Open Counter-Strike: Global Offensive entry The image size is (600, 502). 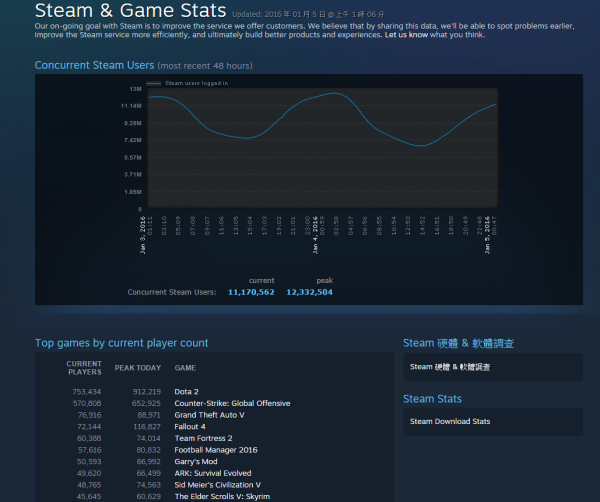point(232,403)
